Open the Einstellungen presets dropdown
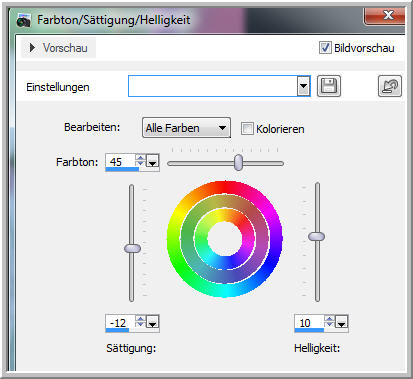 [x=303, y=86]
